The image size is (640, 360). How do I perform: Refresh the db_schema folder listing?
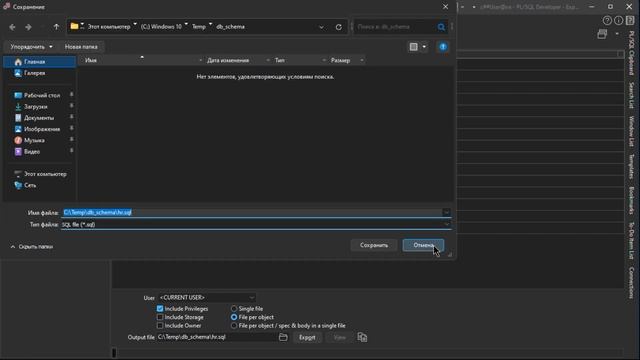(x=339, y=27)
